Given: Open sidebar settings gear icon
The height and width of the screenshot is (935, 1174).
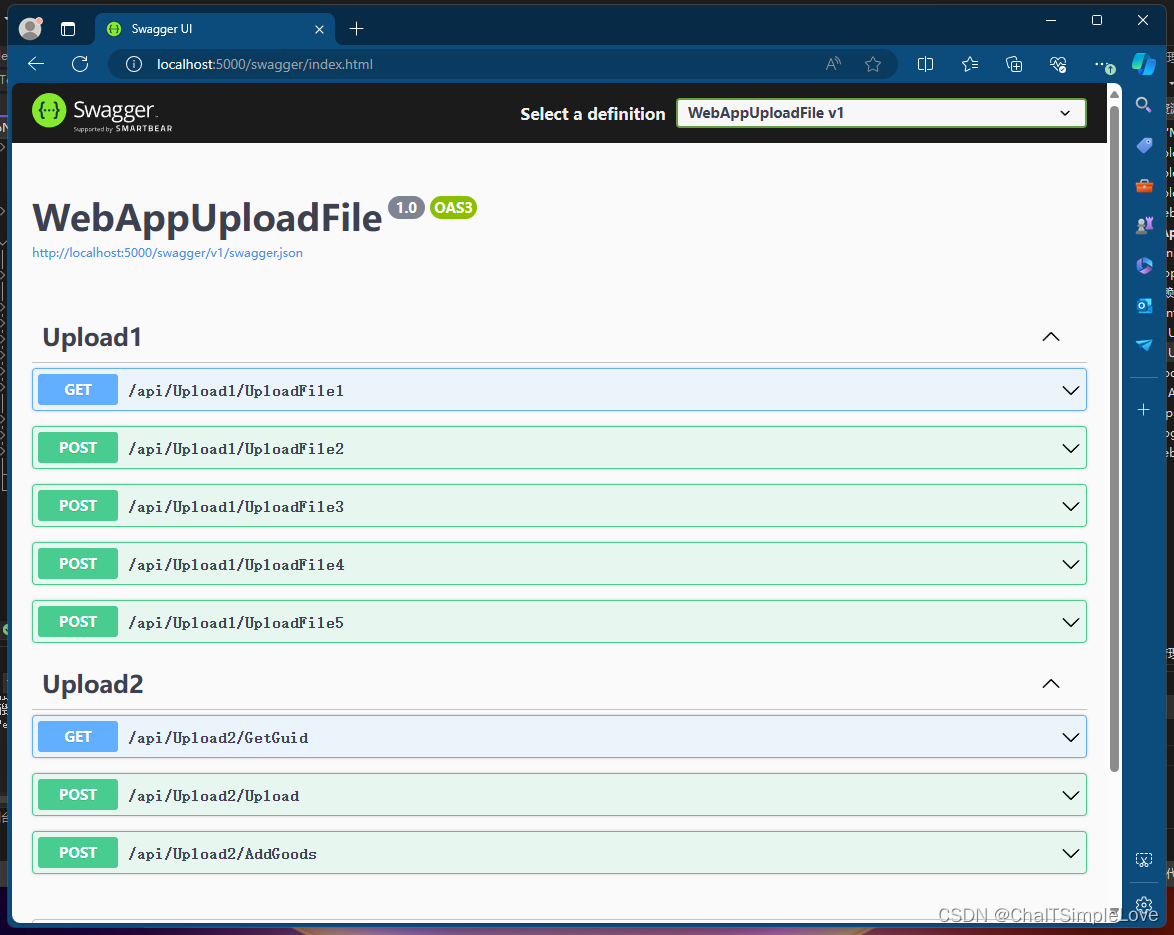Looking at the screenshot, I should [1143, 904].
